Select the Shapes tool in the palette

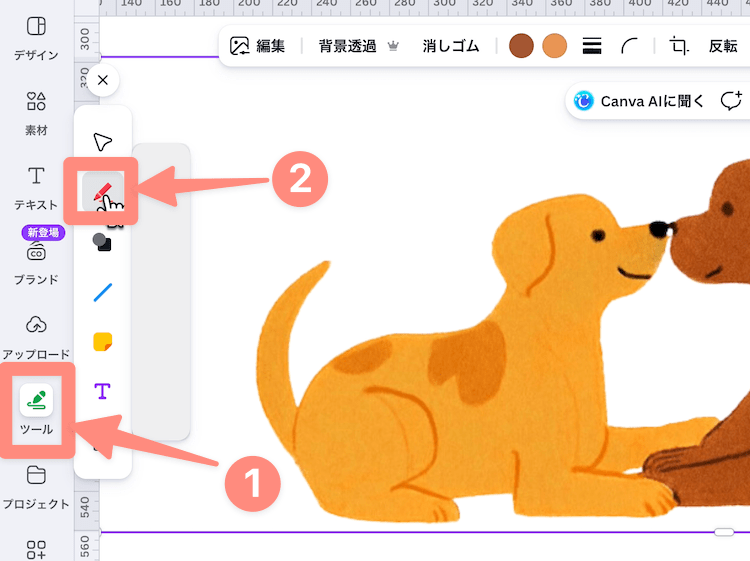(102, 242)
